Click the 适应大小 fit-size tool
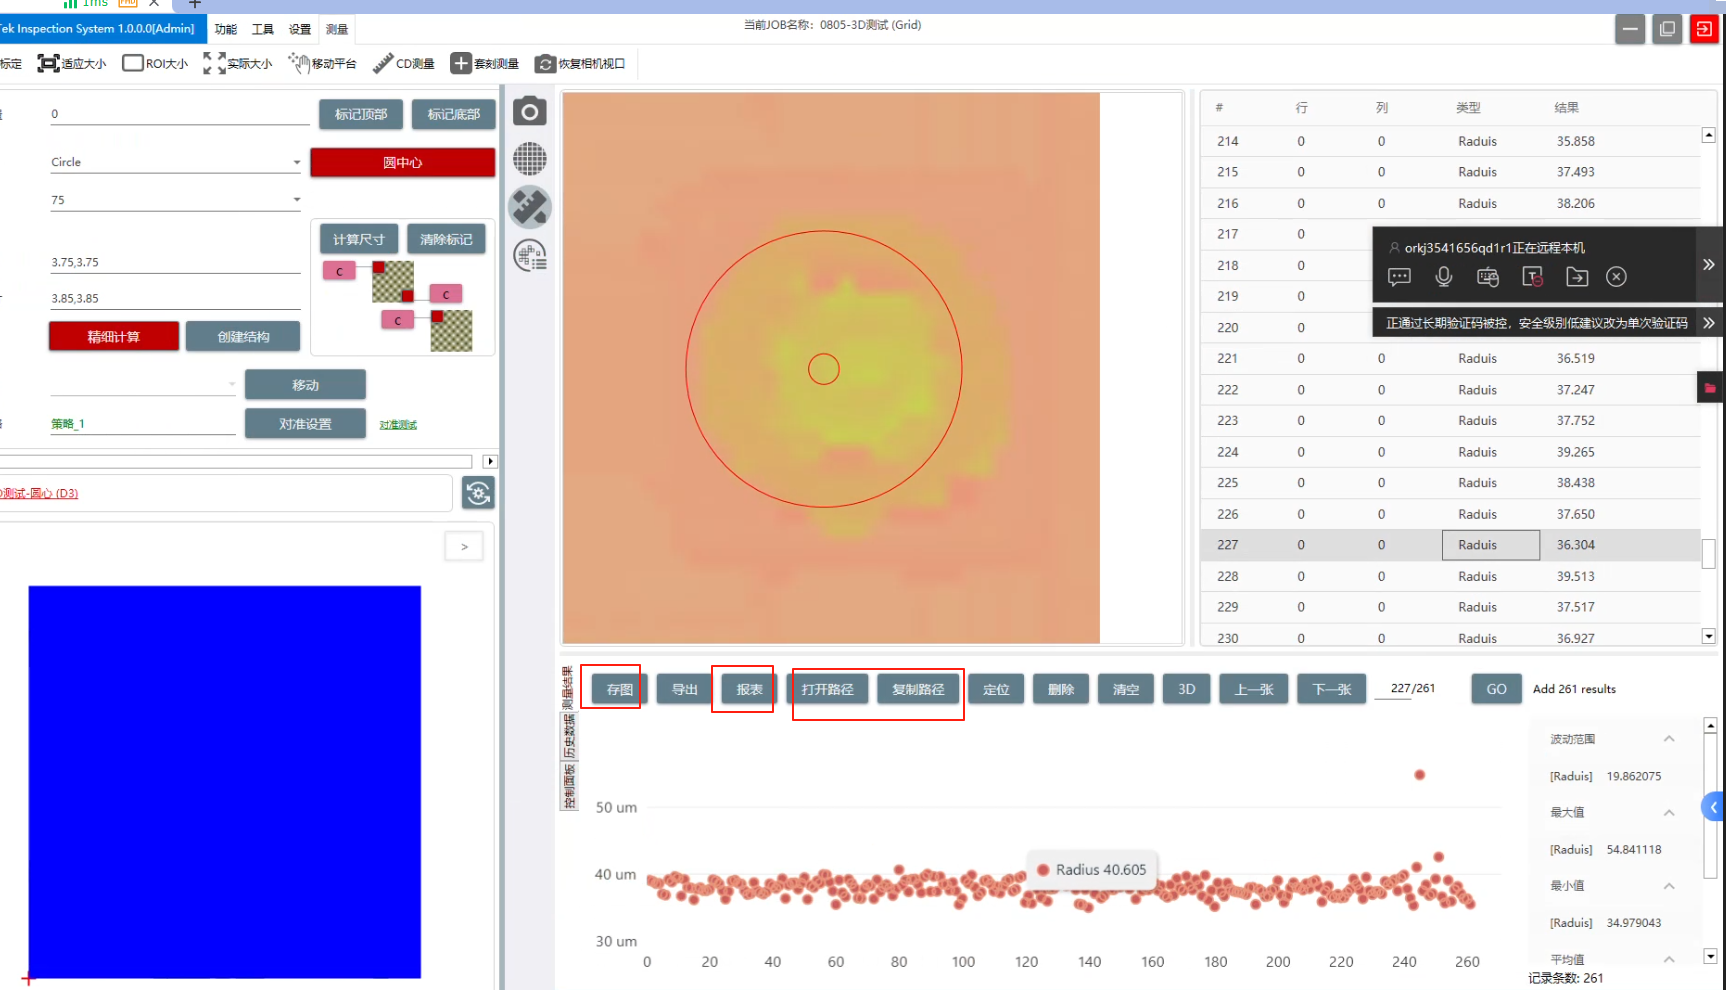The image size is (1726, 990). (72, 64)
